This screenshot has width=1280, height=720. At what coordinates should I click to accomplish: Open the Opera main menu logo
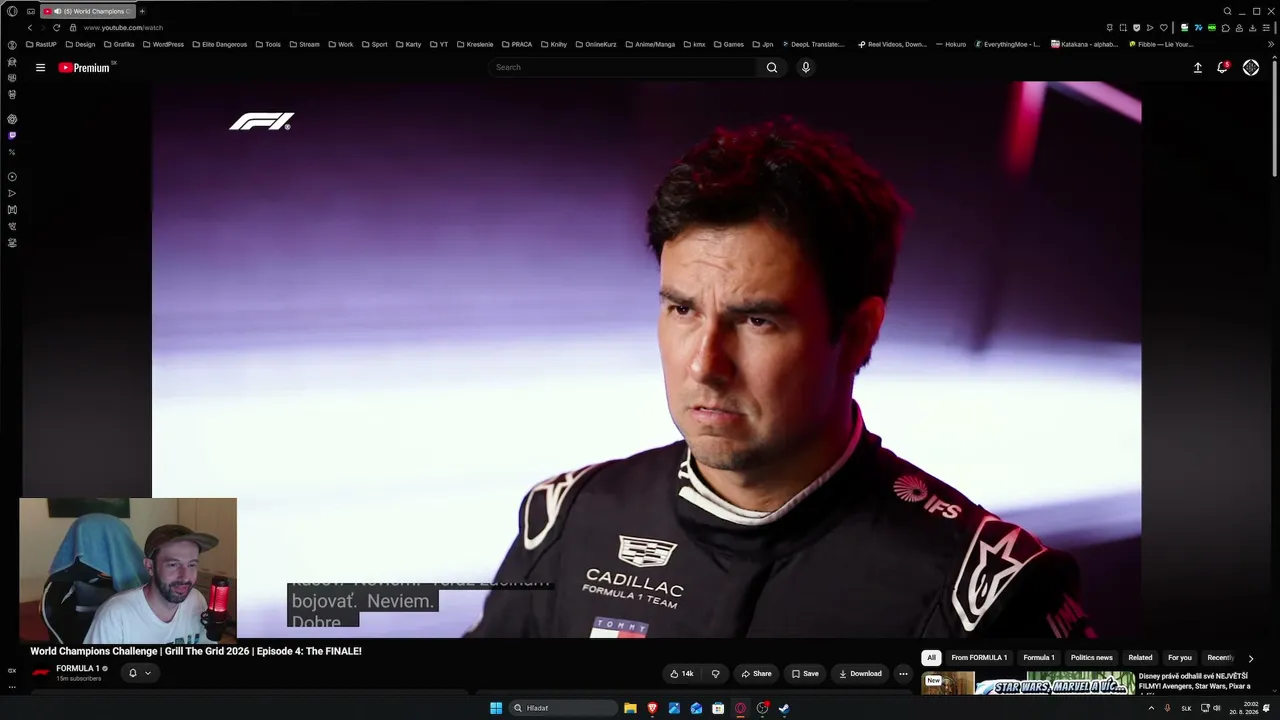tap(12, 11)
